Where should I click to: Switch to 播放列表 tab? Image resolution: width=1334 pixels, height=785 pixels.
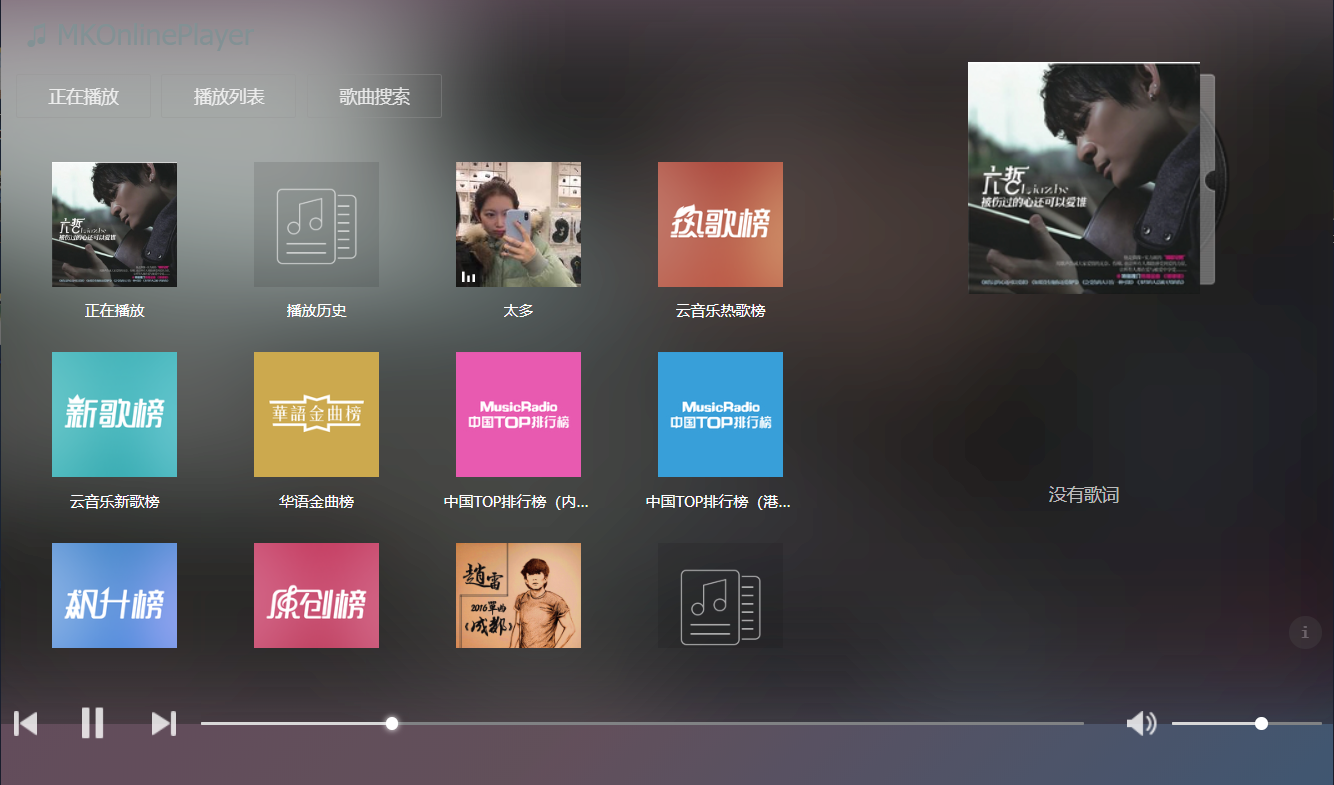click(x=229, y=96)
